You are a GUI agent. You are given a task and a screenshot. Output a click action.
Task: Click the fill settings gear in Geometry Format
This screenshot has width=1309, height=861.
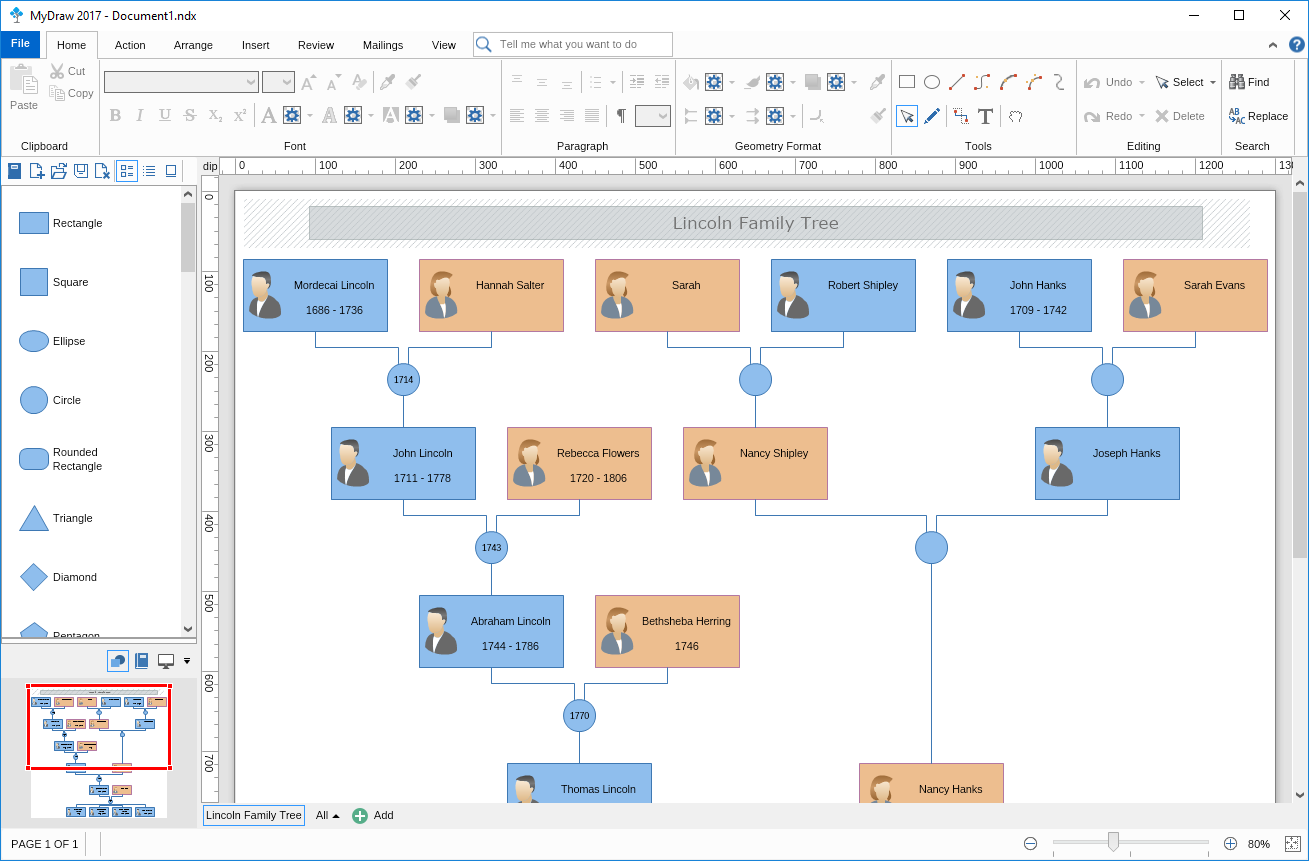coord(714,82)
